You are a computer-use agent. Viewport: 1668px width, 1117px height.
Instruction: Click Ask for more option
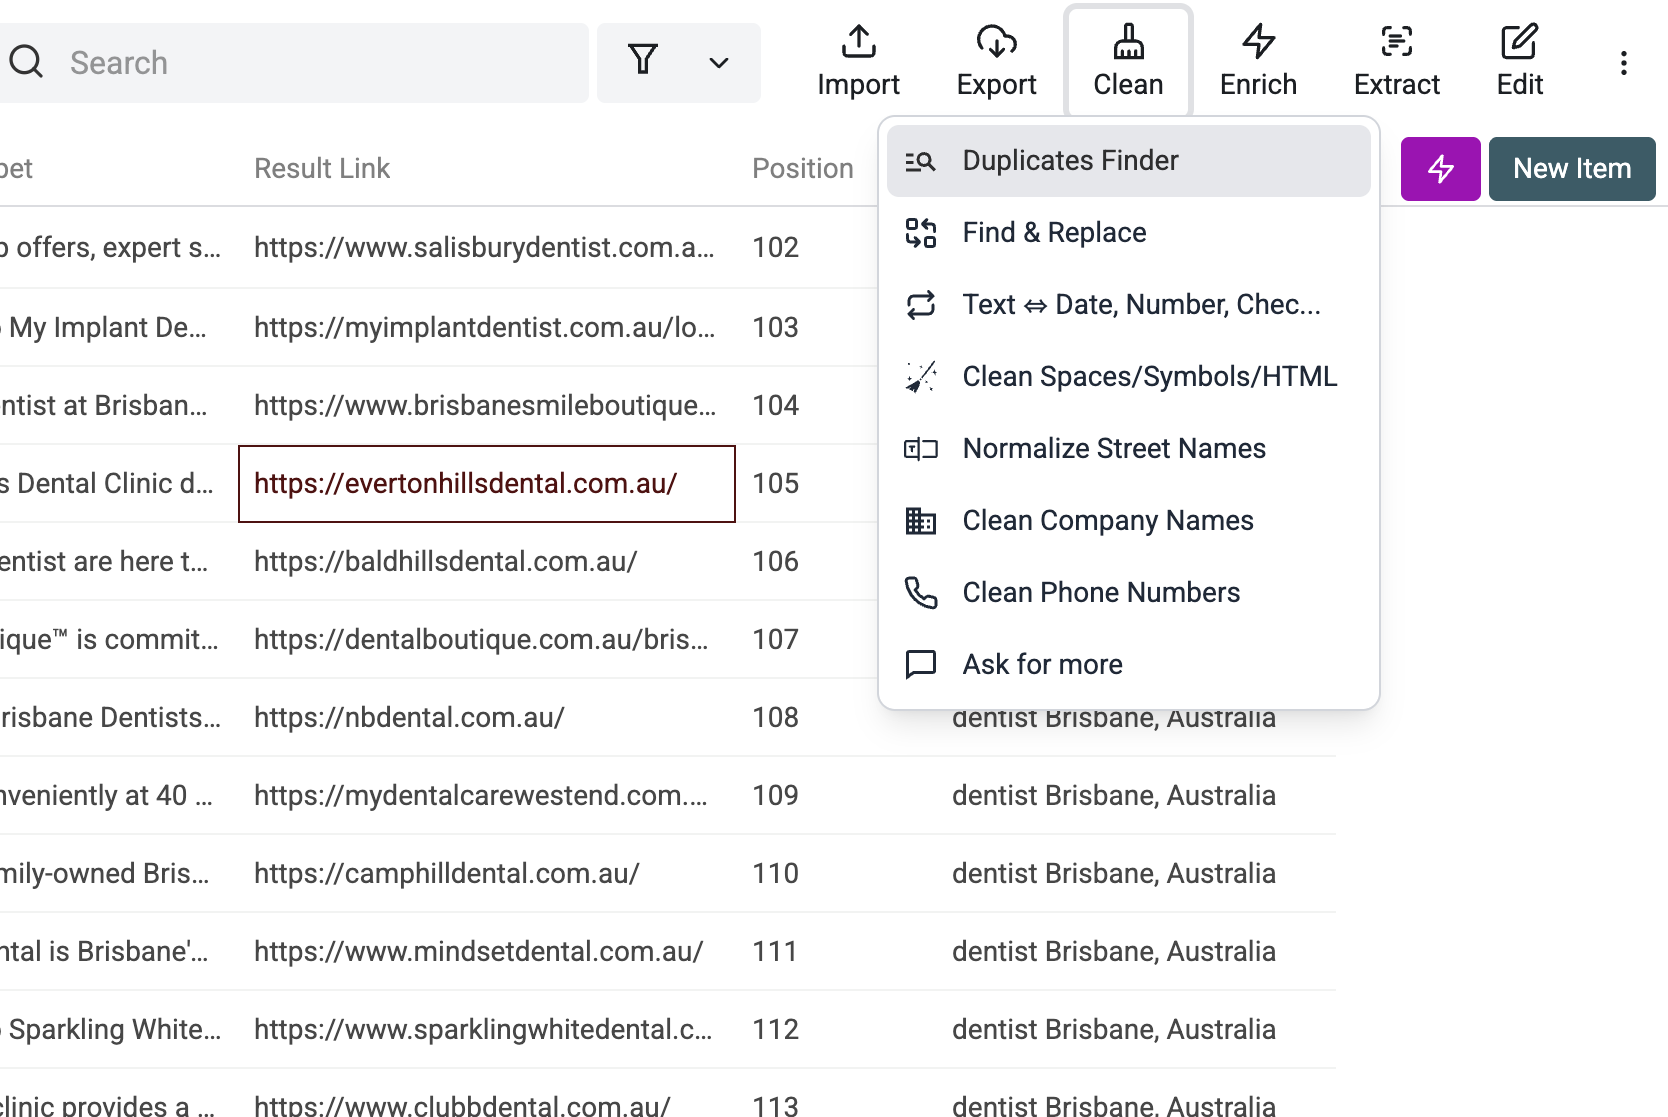[x=1042, y=665]
